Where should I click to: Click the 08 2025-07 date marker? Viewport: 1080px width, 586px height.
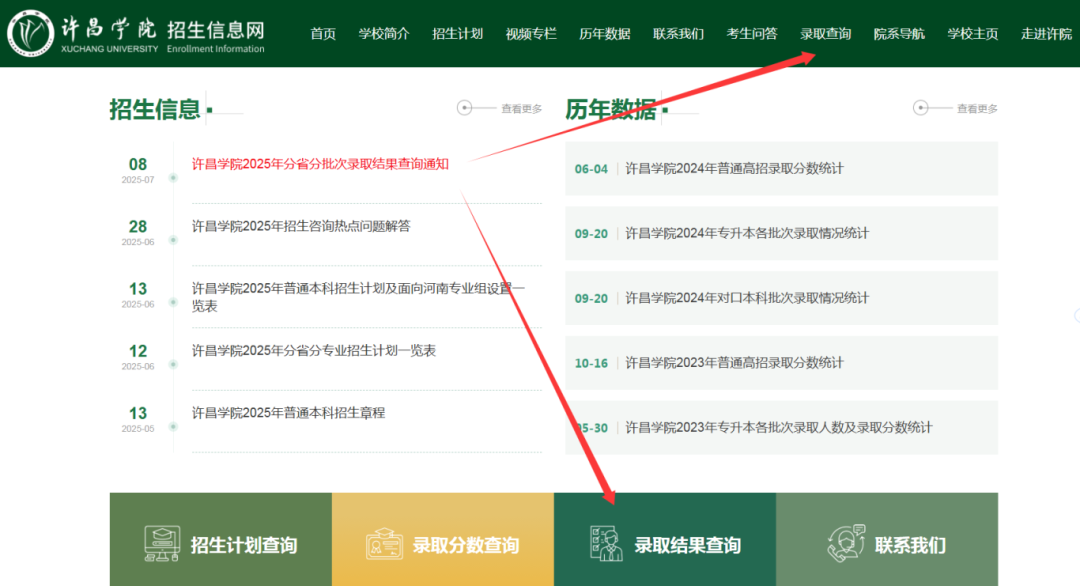click(x=138, y=169)
